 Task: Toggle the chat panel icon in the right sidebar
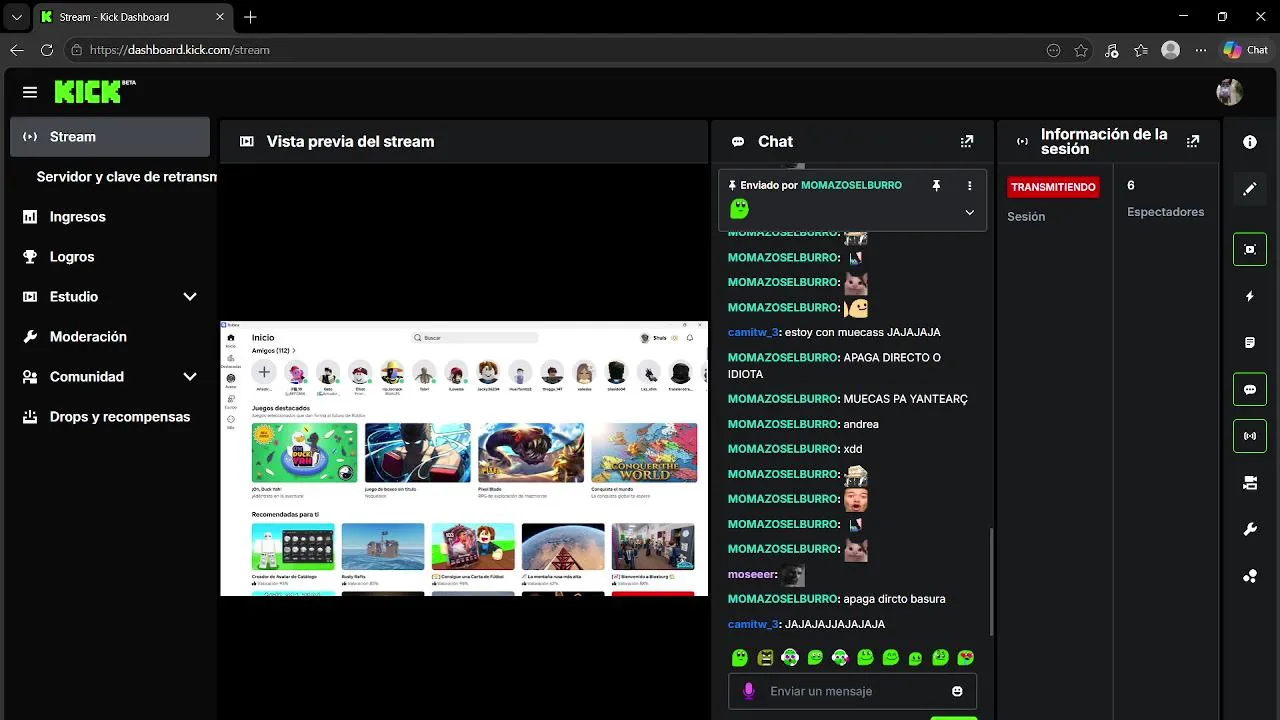coord(1250,389)
